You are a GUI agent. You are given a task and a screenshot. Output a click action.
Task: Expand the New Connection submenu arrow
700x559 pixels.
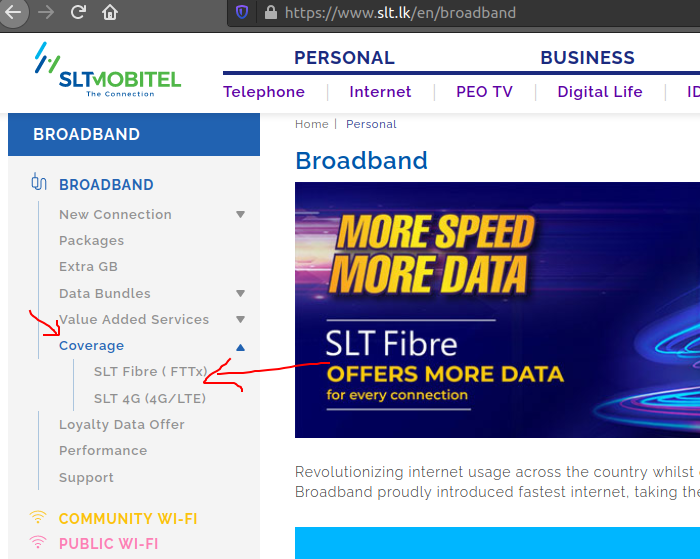(x=241, y=215)
